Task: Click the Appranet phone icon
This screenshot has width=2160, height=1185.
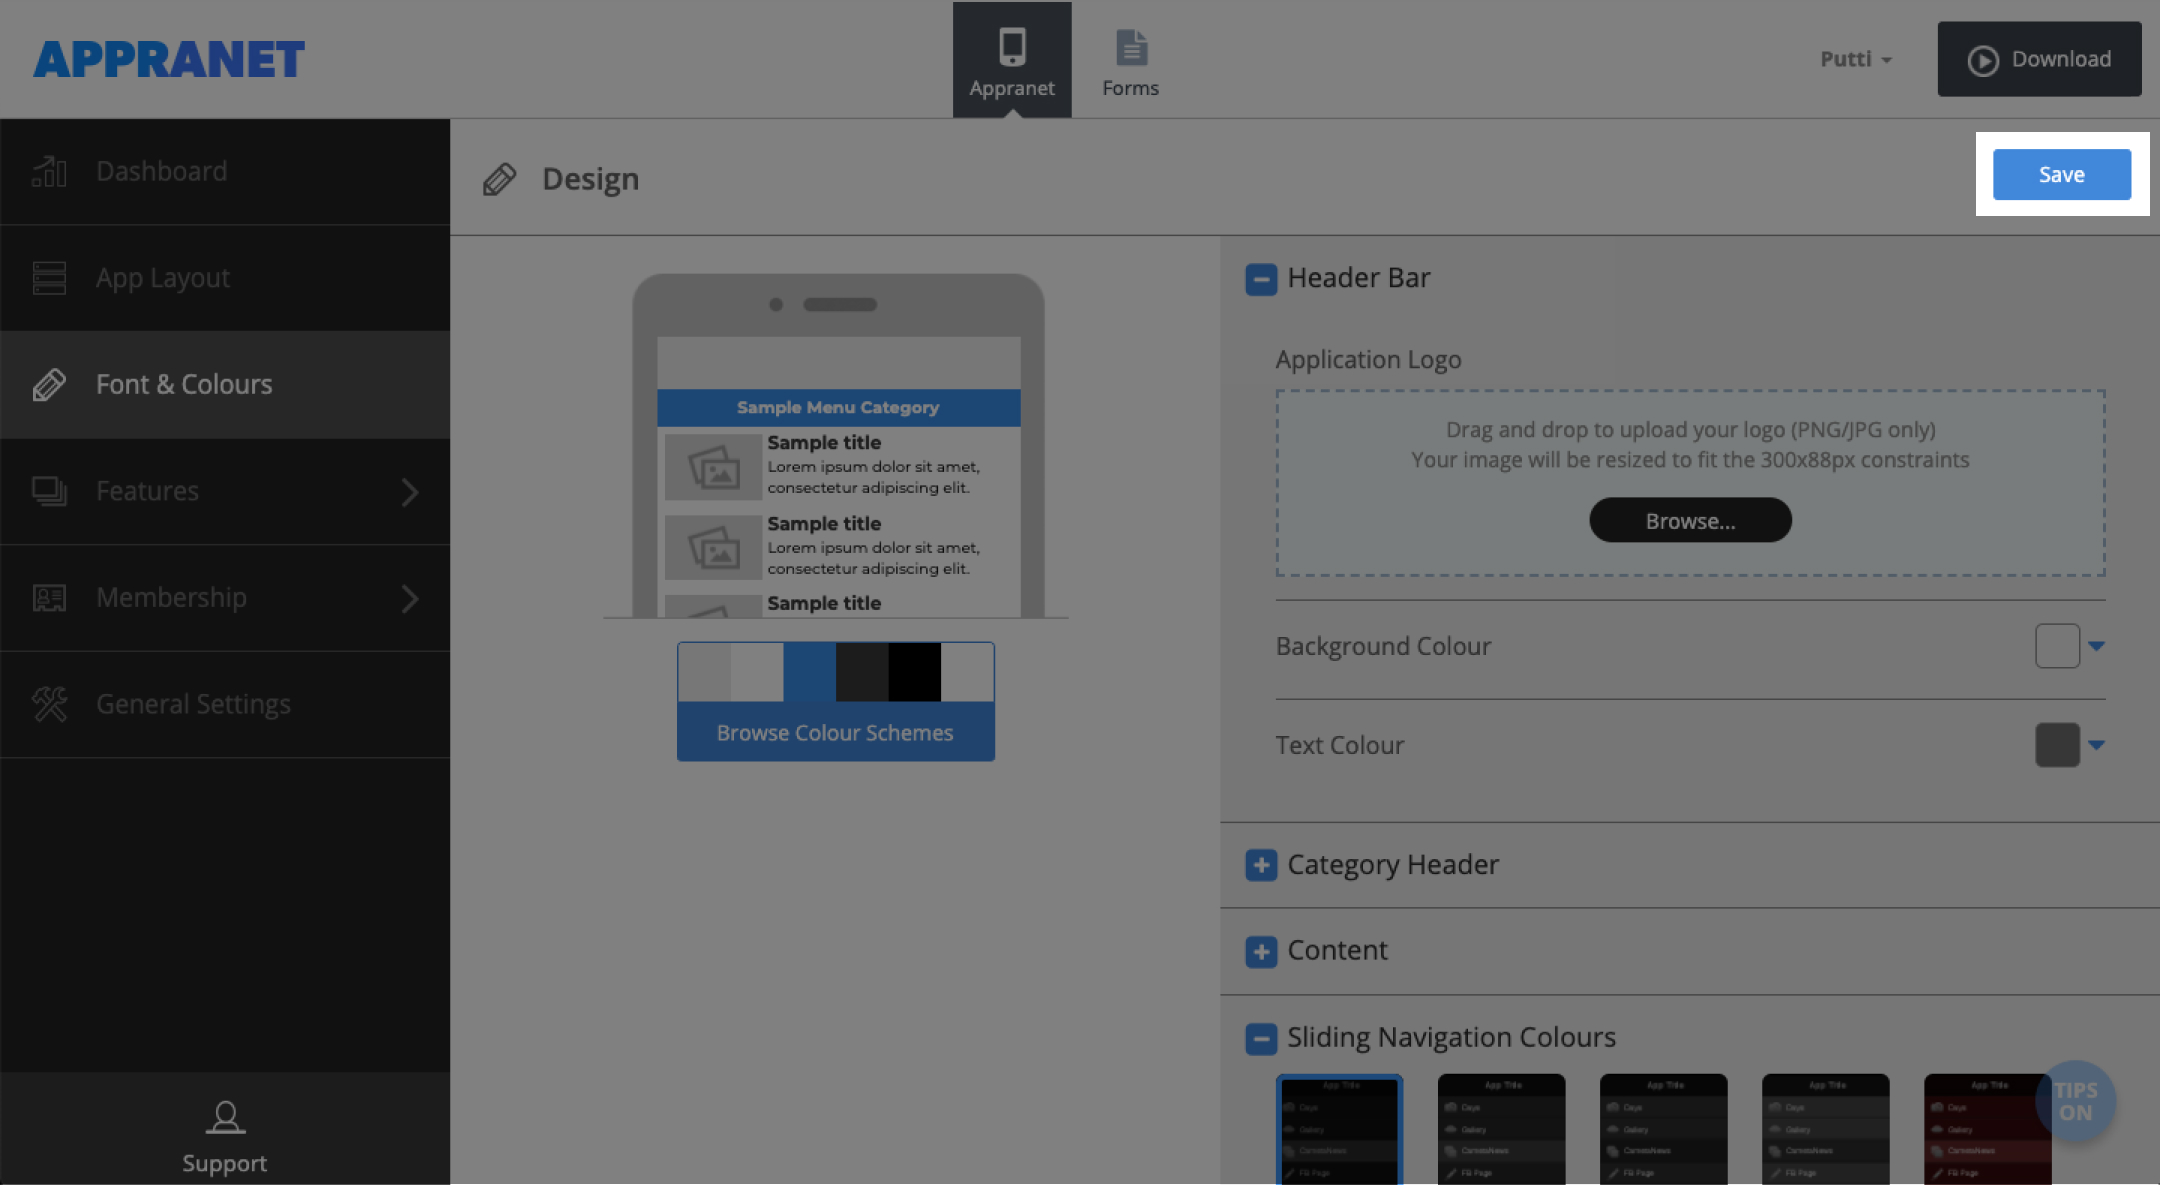Action: pos(1012,47)
